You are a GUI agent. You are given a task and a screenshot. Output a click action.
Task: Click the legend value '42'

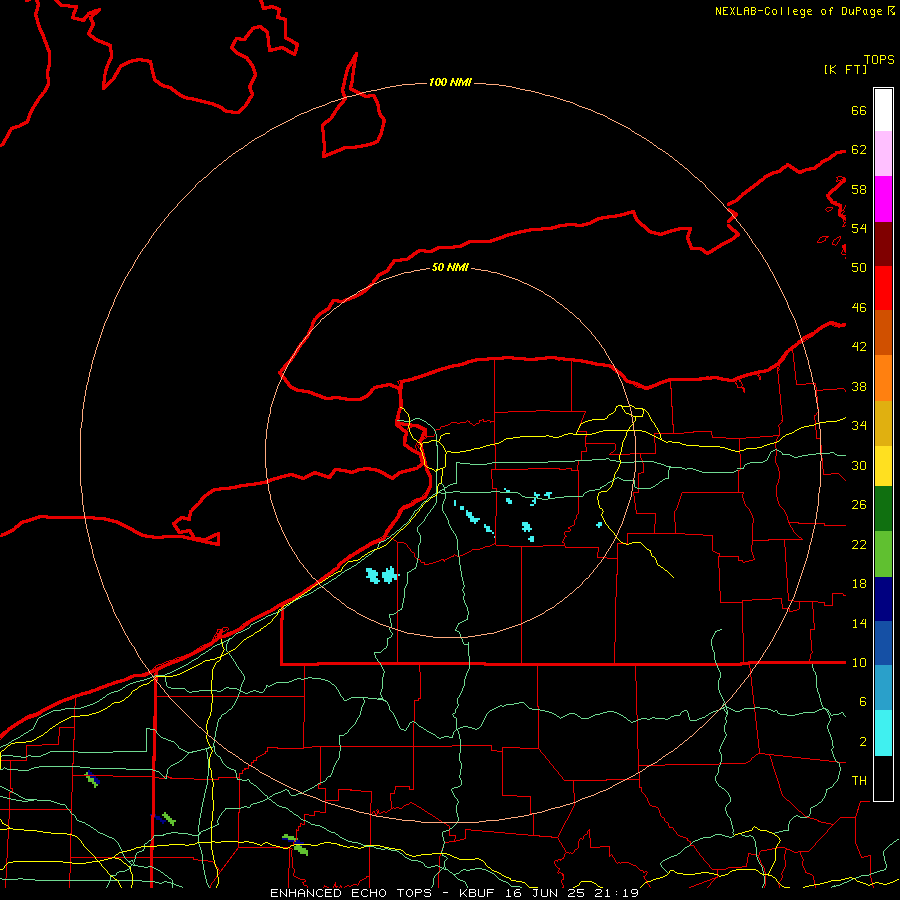(x=859, y=347)
